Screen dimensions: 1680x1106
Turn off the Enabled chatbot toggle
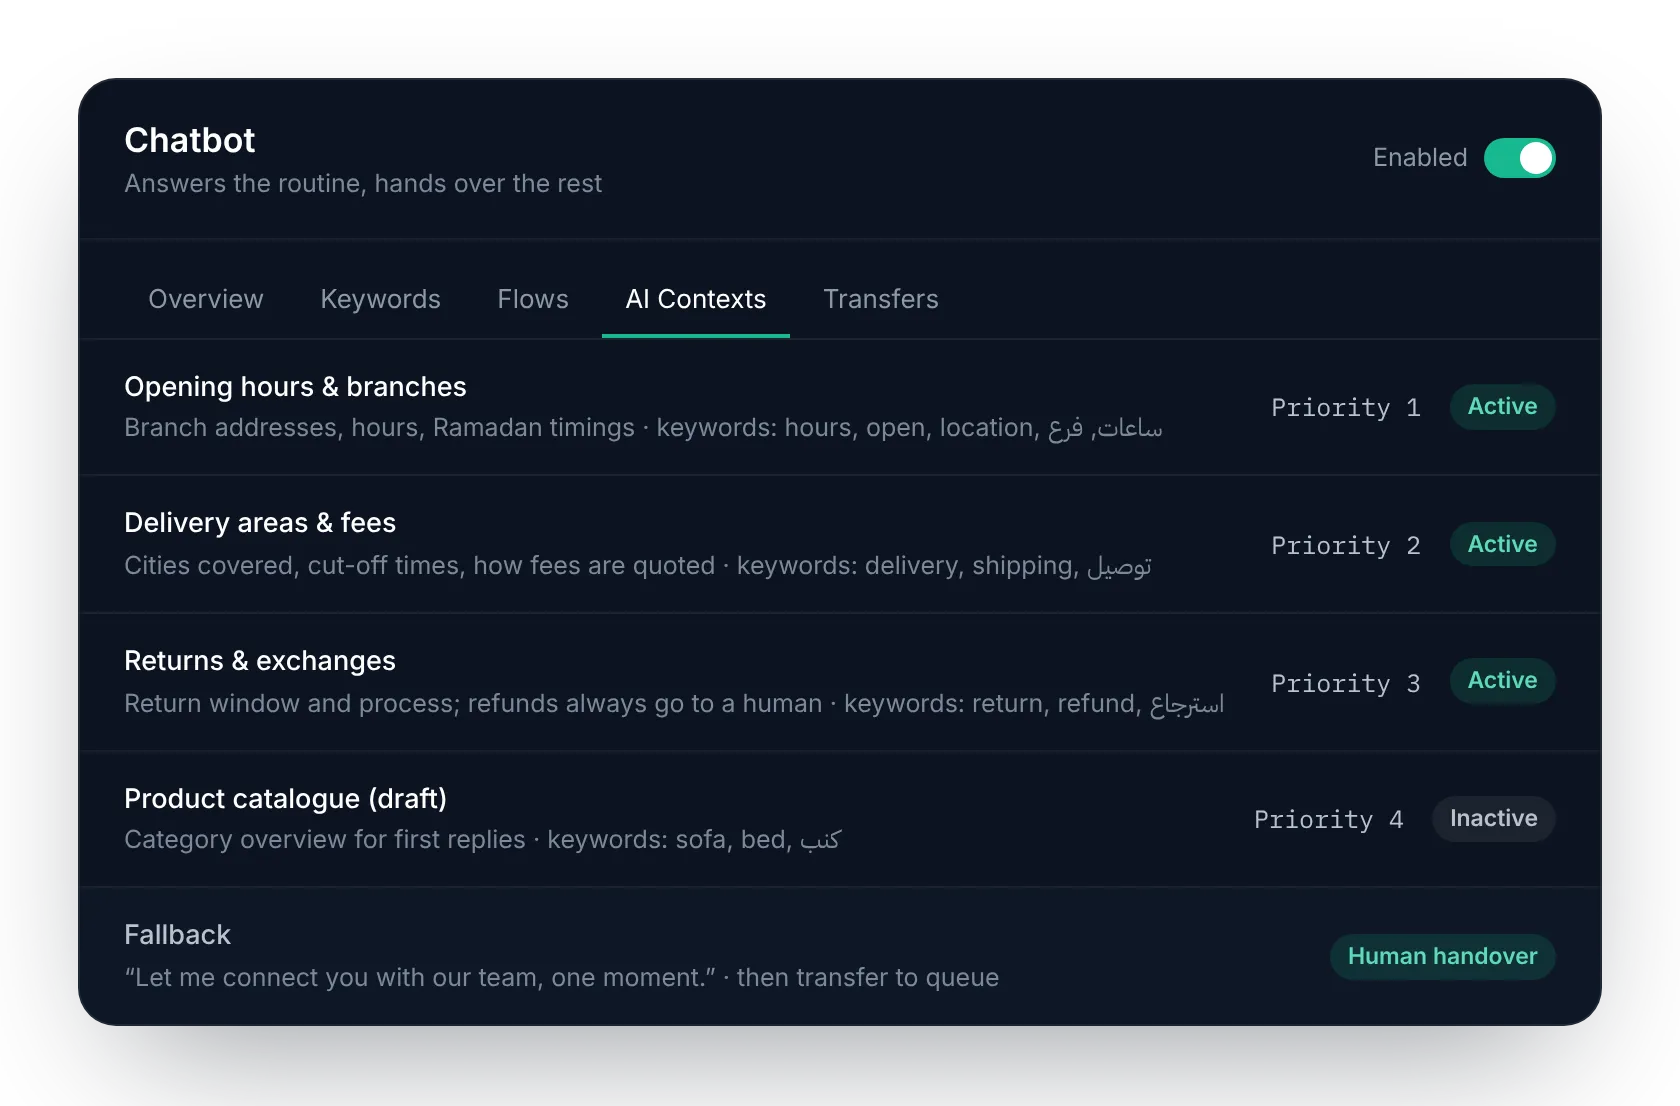(1519, 158)
